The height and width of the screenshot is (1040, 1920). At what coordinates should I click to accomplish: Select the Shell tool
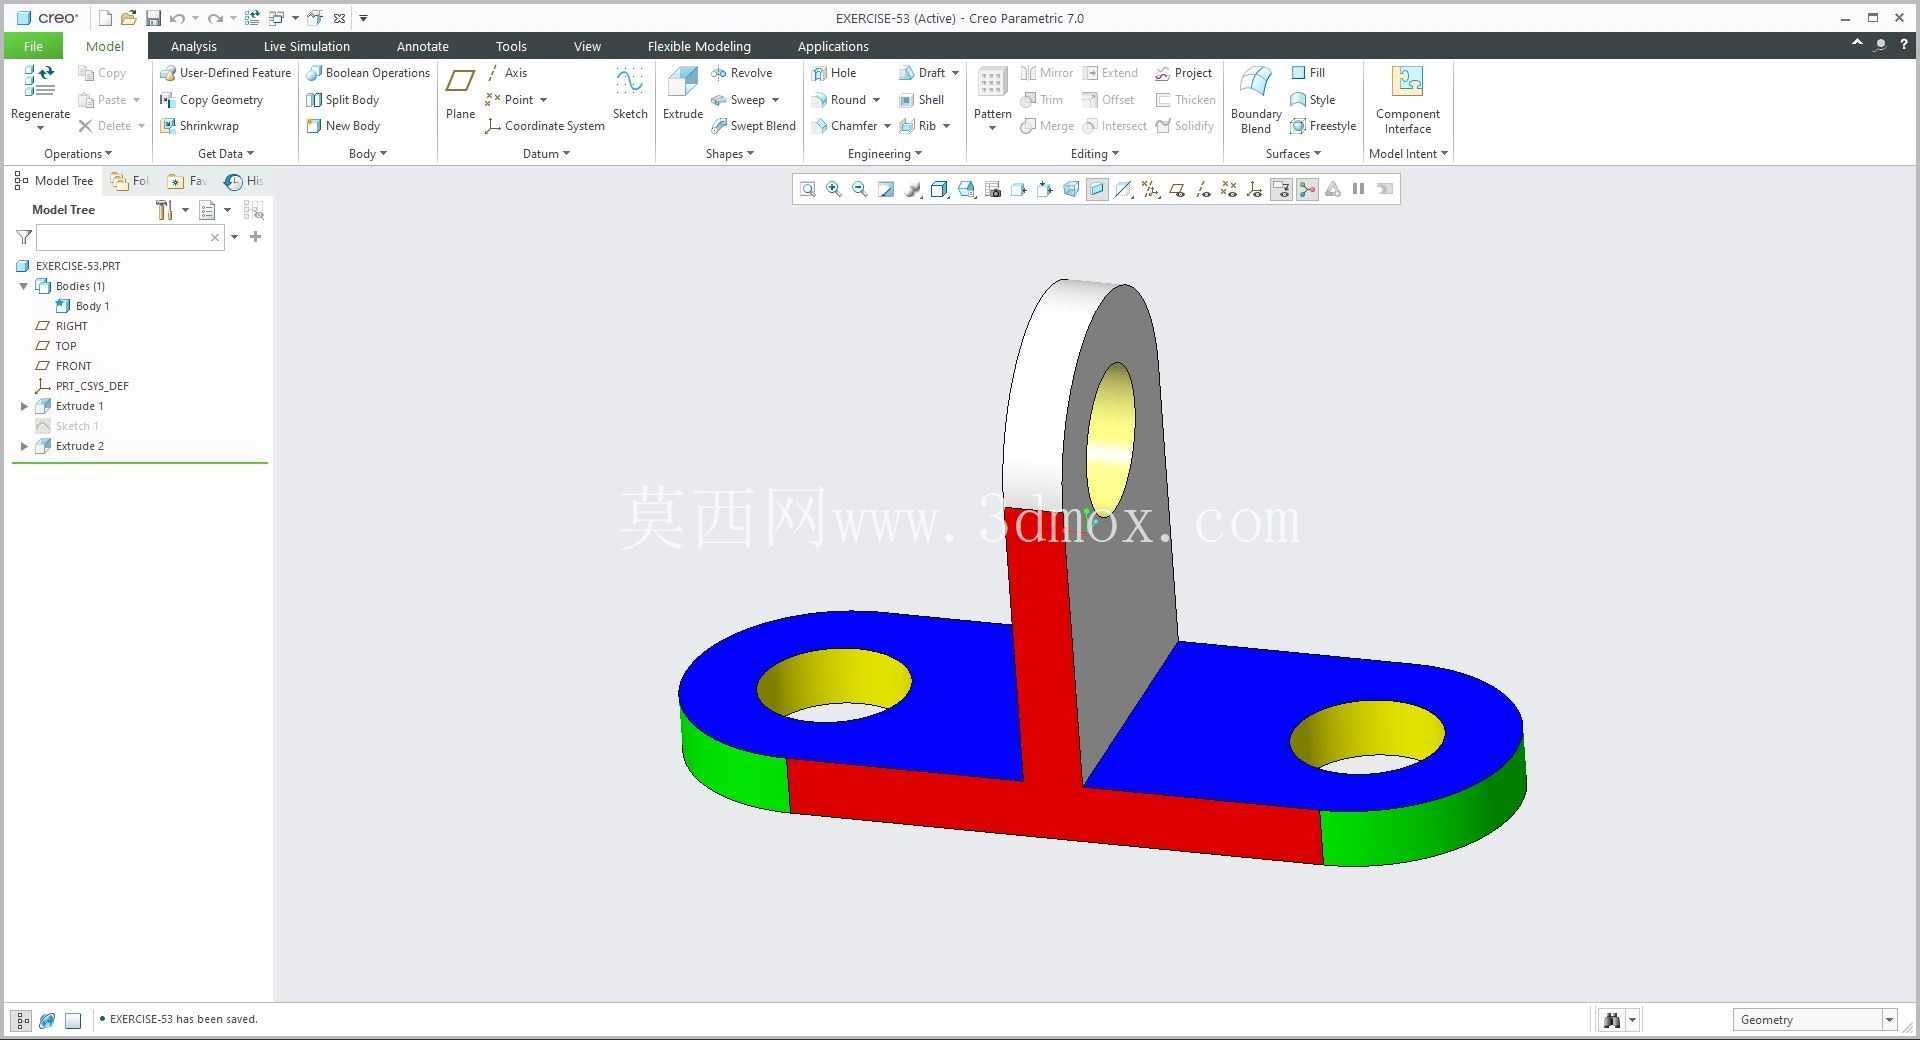pyautogui.click(x=922, y=100)
